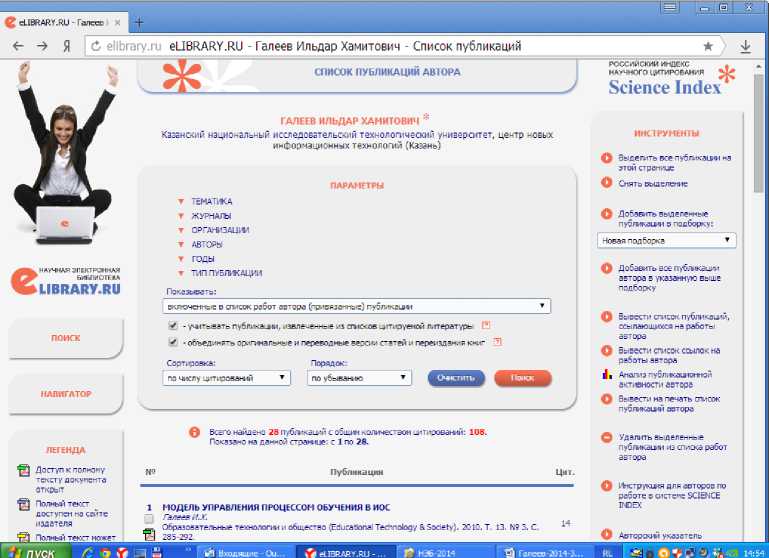Close the eLIBRARY.RU browser tab

(x=117, y=23)
